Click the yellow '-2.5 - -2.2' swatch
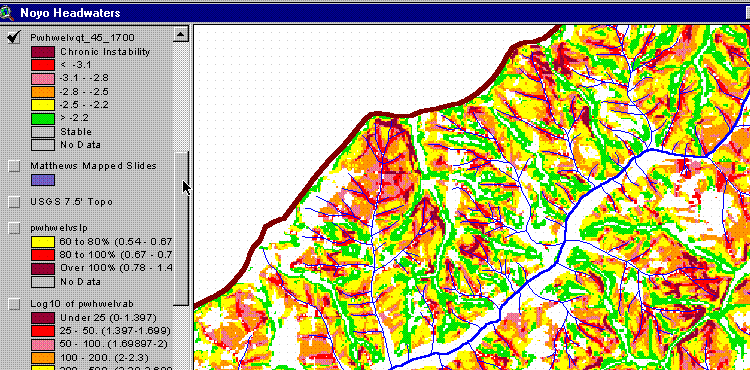Viewport: 750px width, 370px height. pyautogui.click(x=43, y=105)
